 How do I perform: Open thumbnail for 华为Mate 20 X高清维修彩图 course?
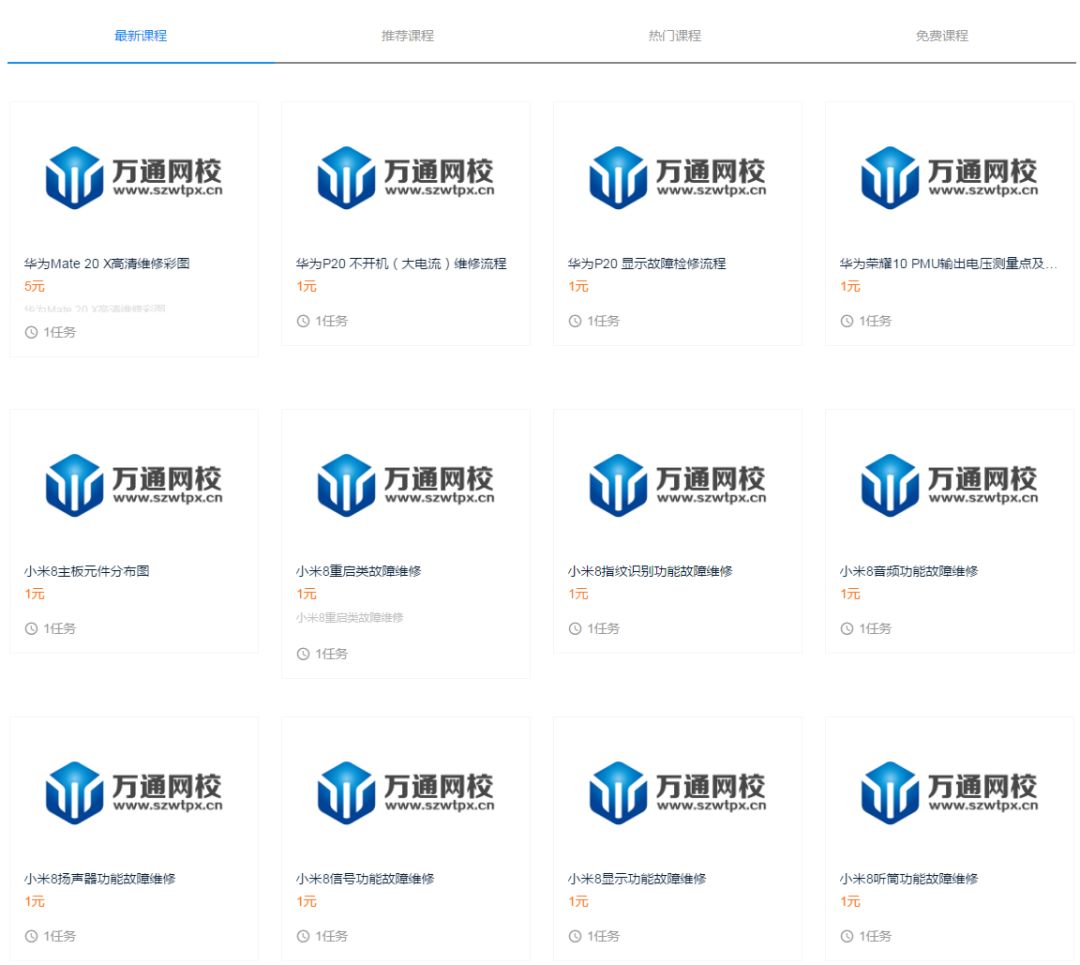pyautogui.click(x=134, y=177)
